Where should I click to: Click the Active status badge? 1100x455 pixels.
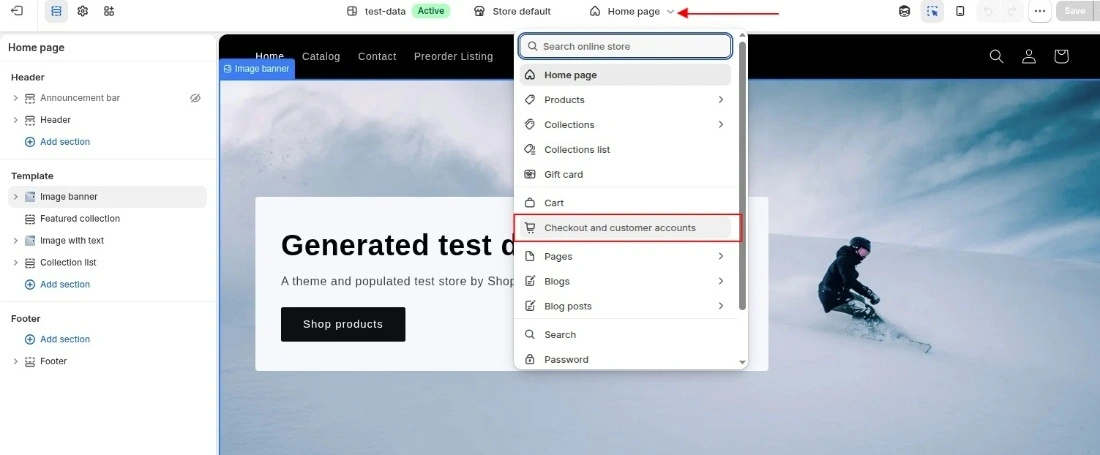[x=431, y=11]
